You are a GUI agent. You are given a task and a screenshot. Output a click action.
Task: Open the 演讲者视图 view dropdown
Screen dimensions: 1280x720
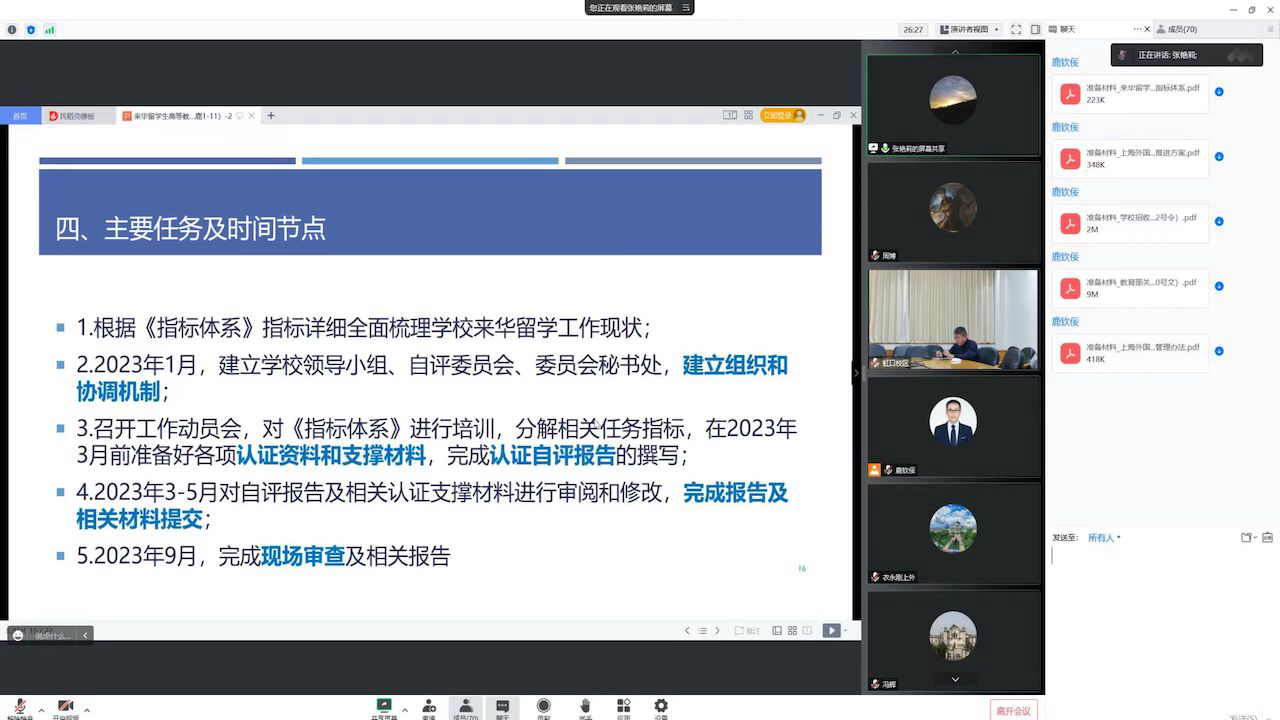point(969,30)
